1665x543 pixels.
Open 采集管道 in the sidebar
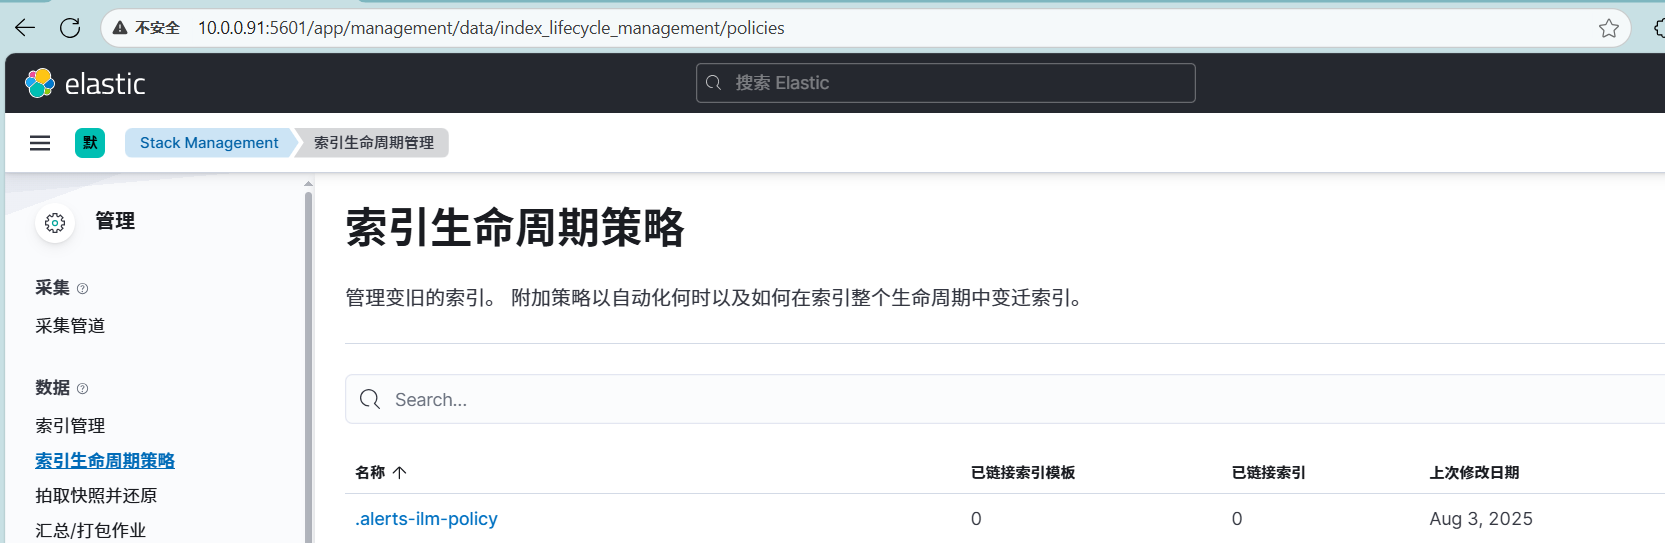(70, 325)
